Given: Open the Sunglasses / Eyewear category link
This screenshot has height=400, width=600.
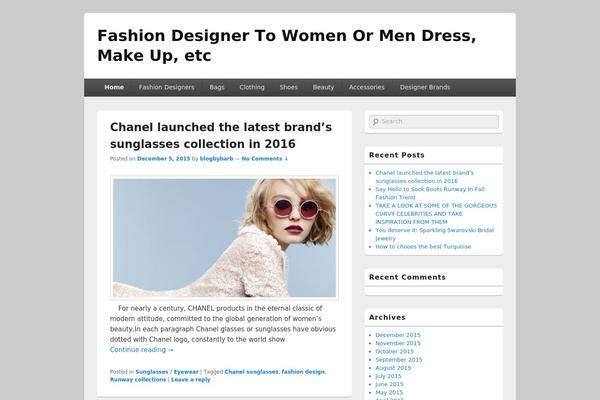Looking at the screenshot, I should [x=167, y=372].
